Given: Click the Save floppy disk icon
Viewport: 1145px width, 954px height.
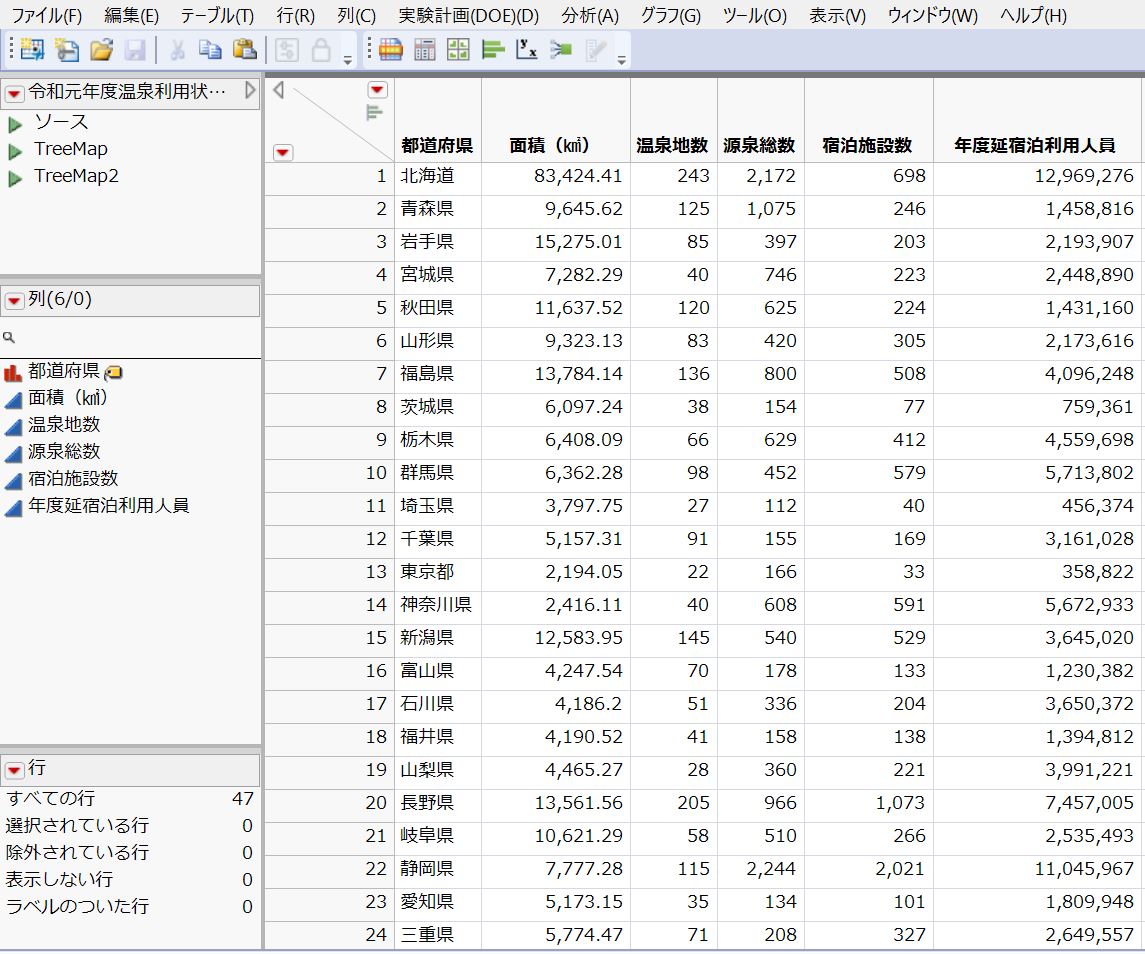Looking at the screenshot, I should 135,50.
